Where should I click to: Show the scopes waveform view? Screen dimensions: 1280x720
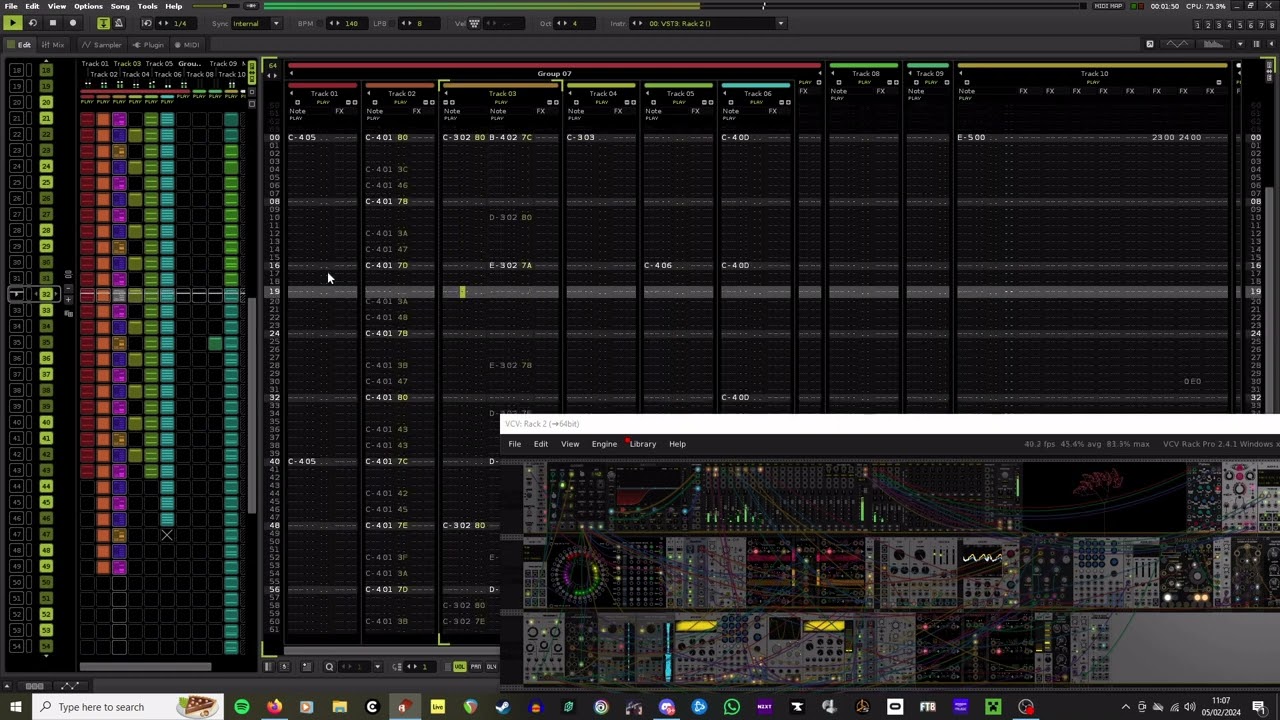(x=1178, y=44)
